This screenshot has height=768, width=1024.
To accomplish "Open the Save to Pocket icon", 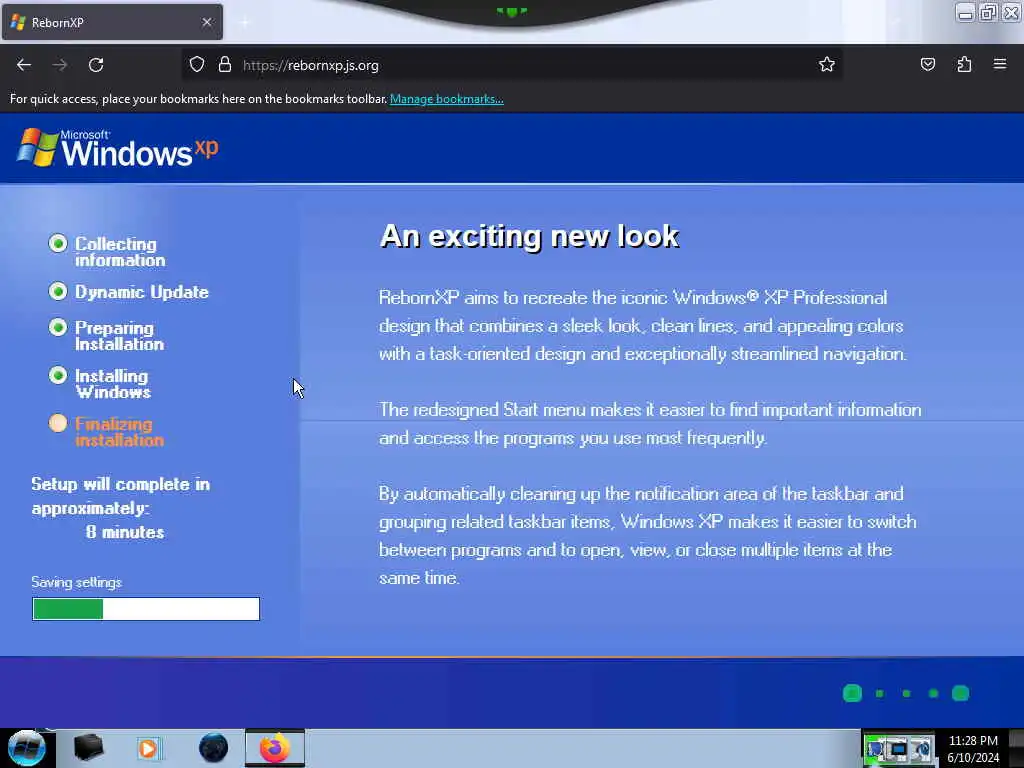I will pyautogui.click(x=927, y=64).
